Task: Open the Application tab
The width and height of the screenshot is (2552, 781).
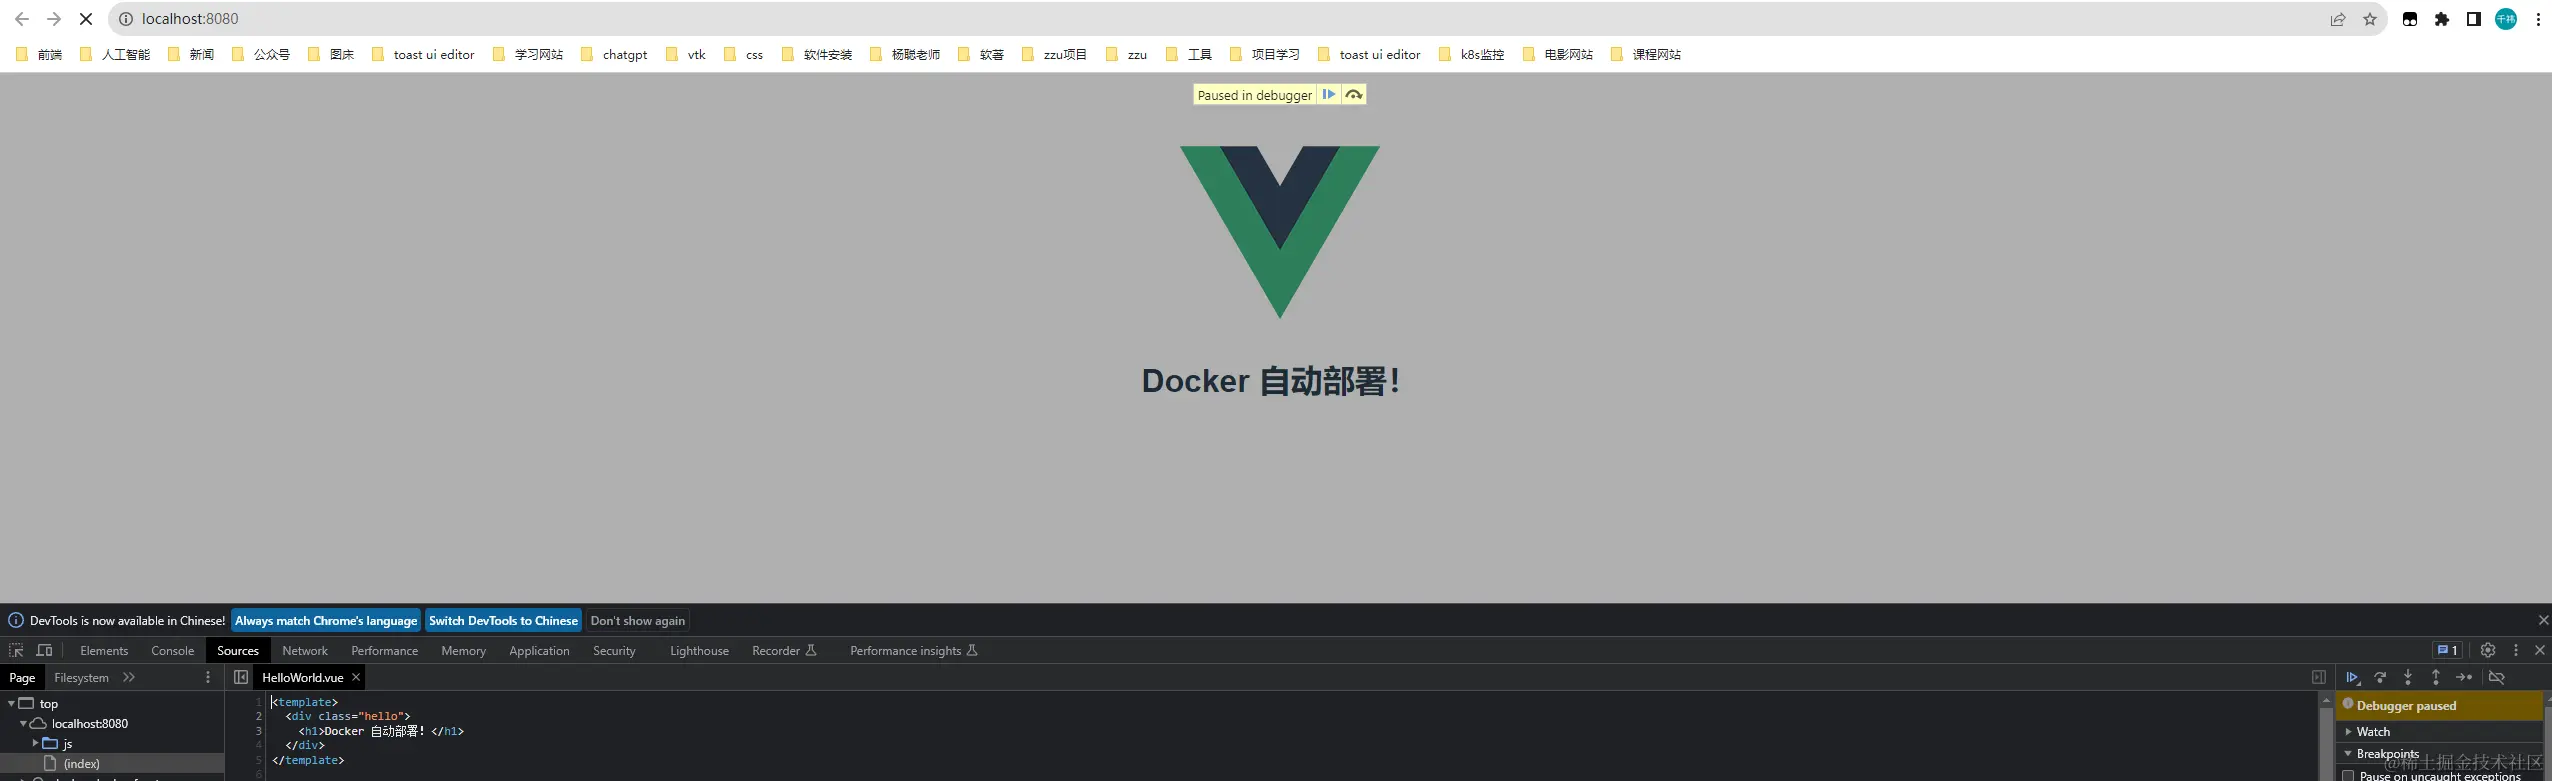Action: pyautogui.click(x=539, y=650)
